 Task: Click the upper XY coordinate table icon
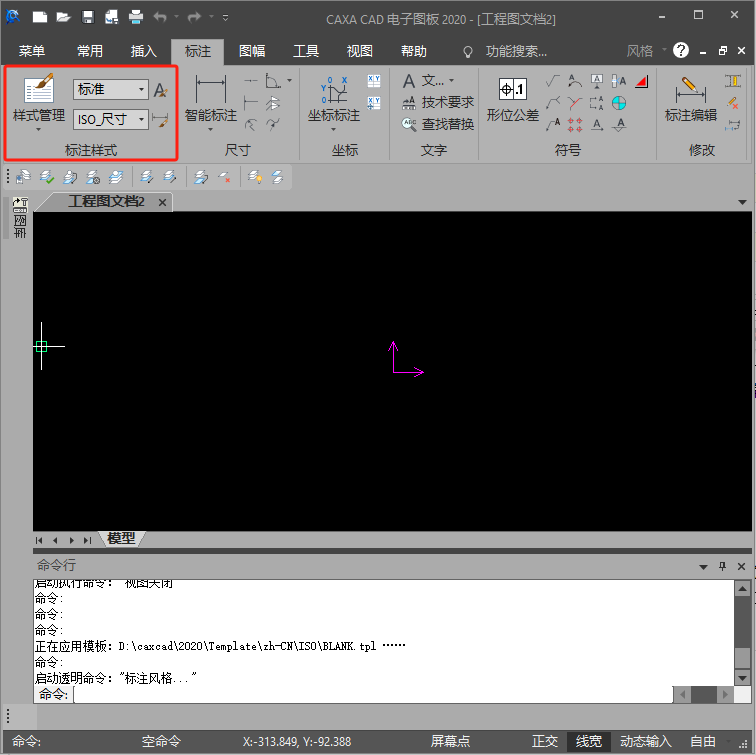point(374,81)
